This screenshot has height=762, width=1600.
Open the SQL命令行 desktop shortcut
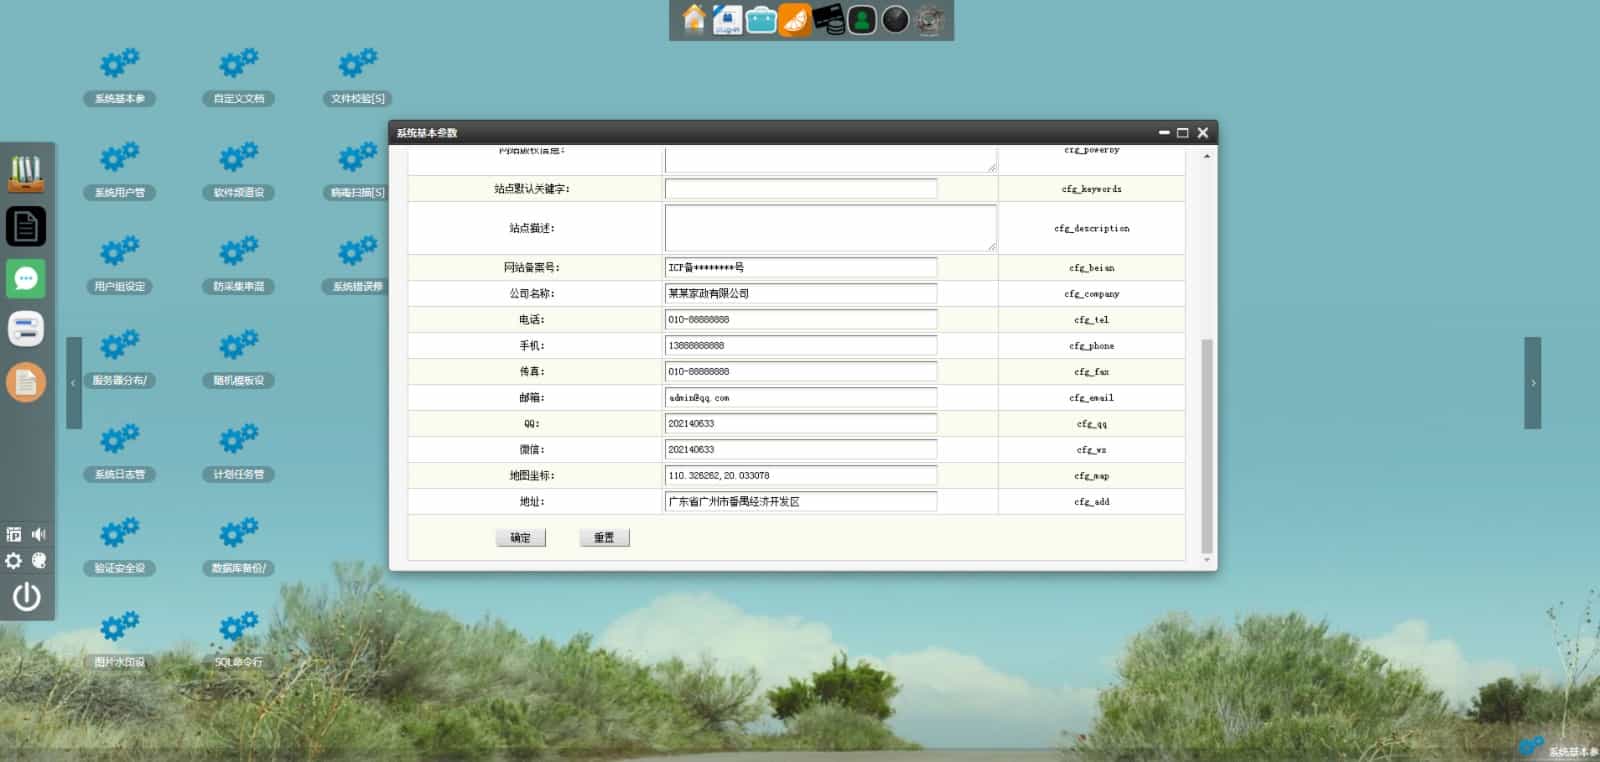239,641
